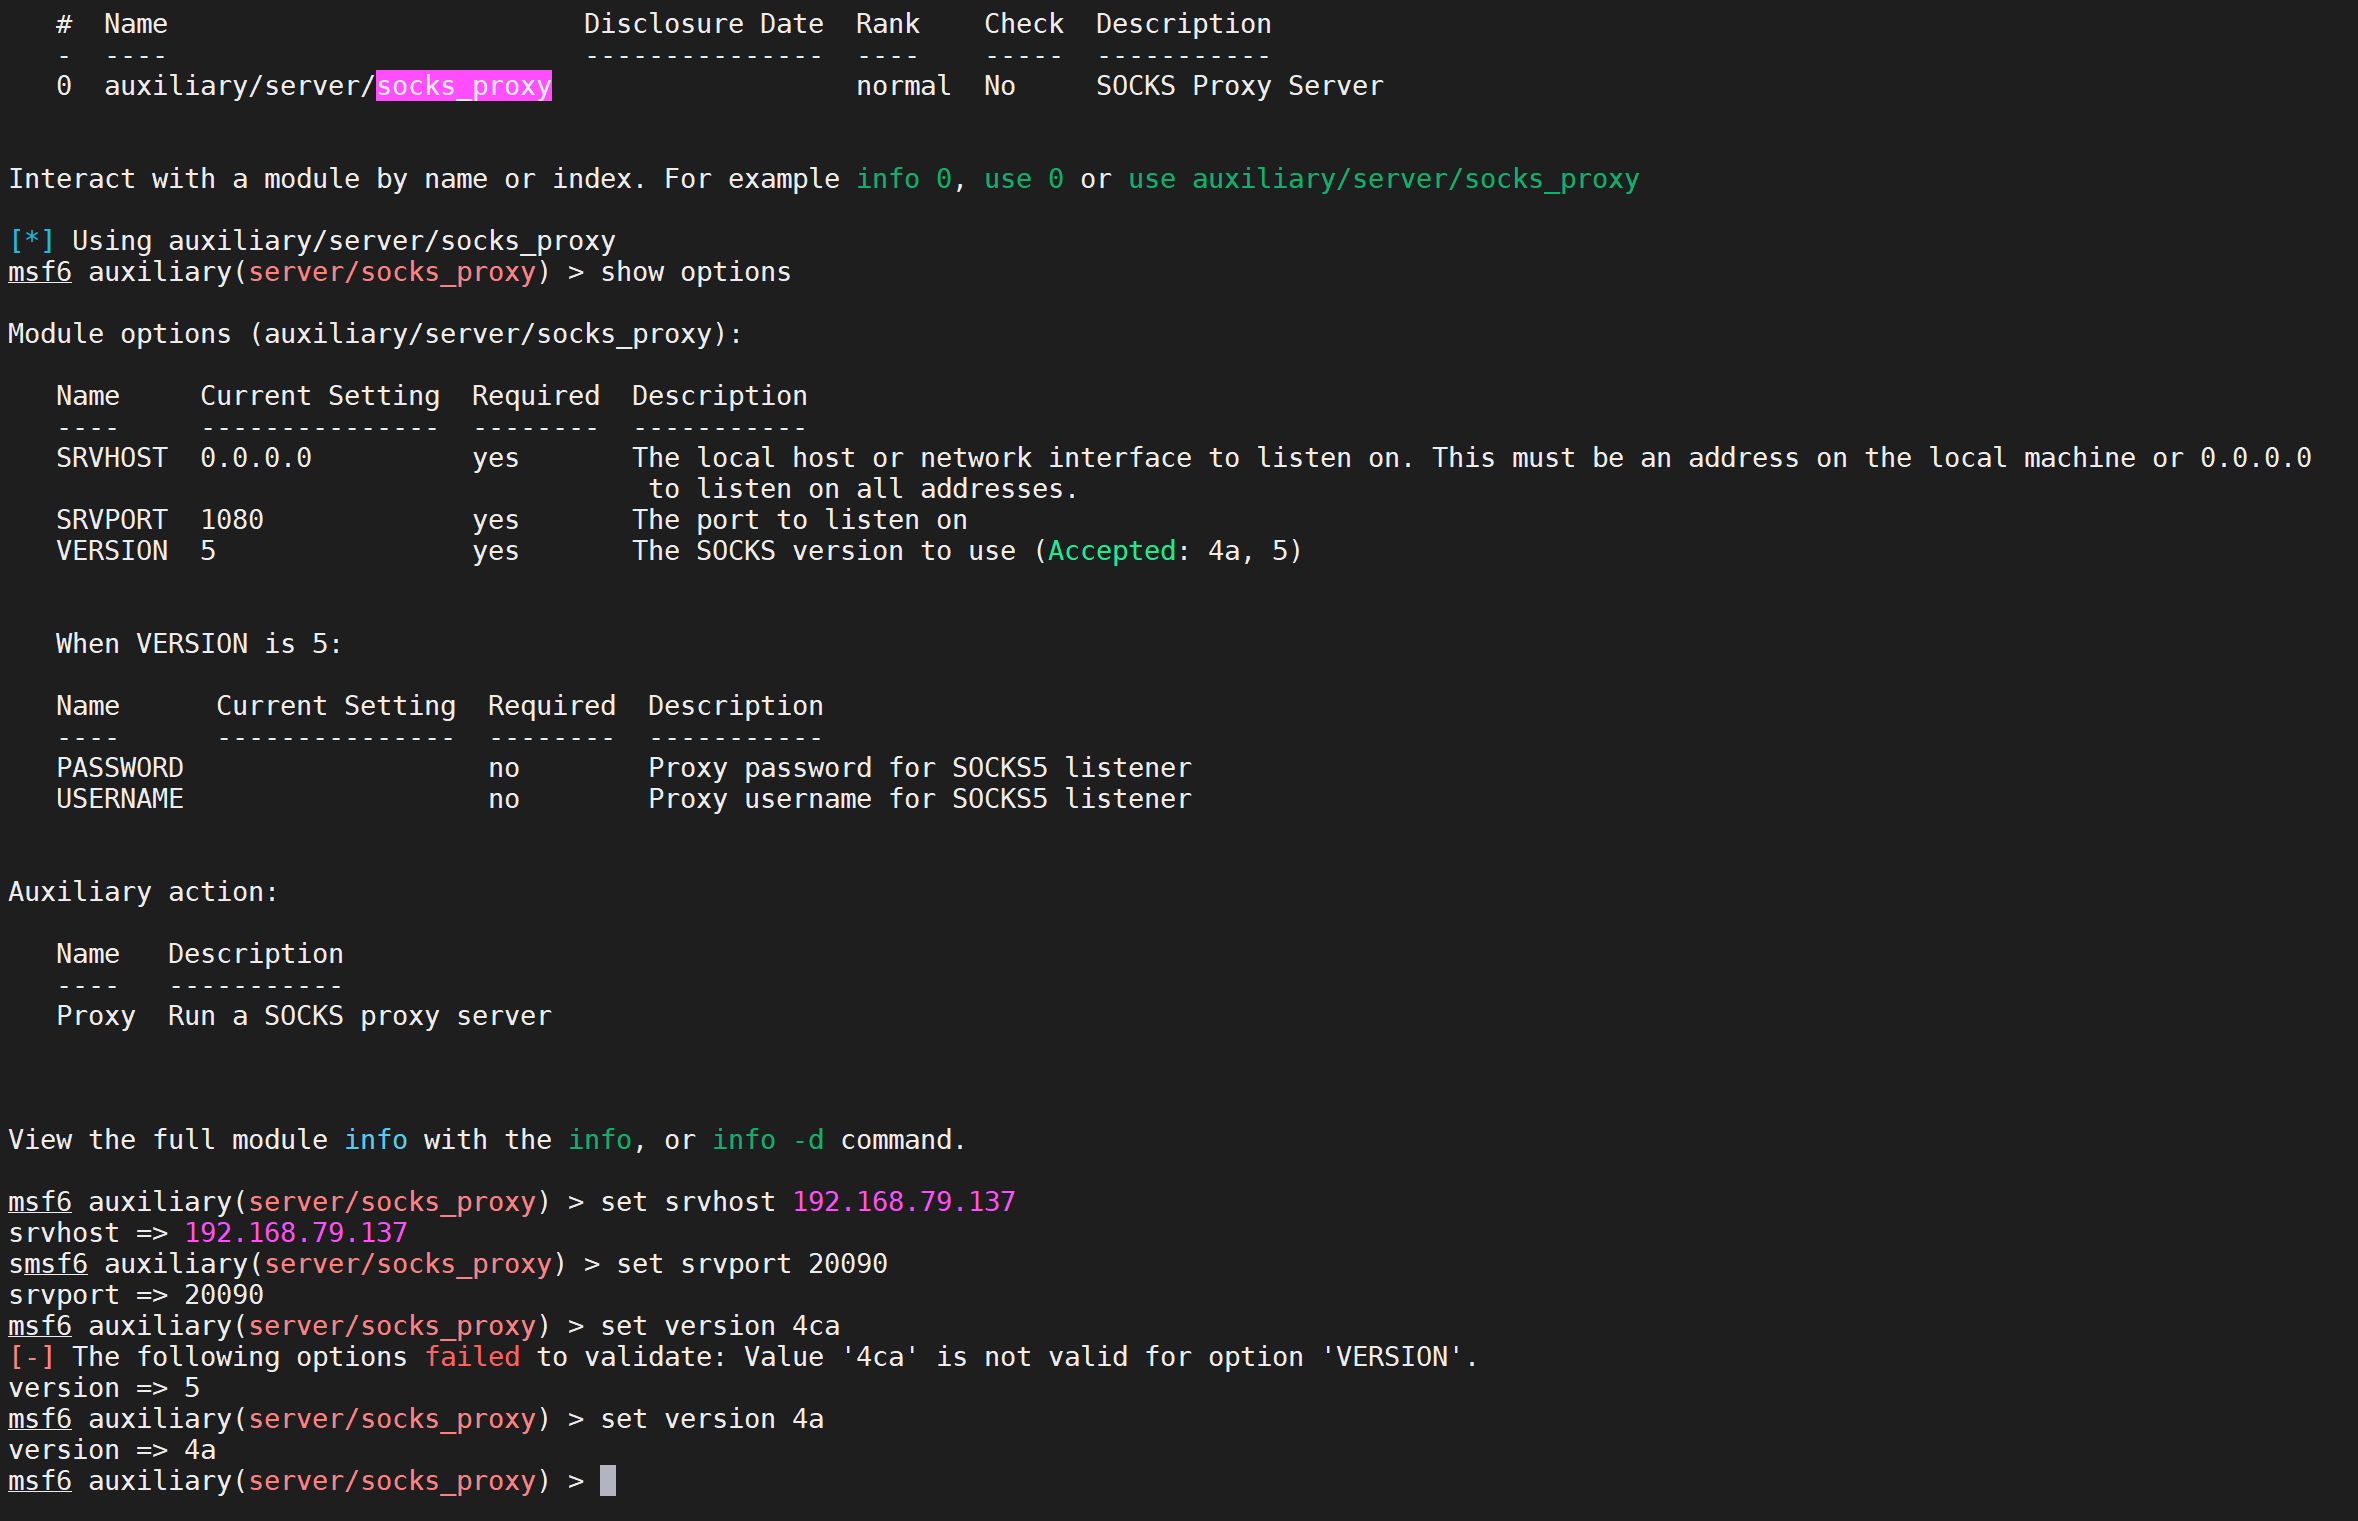Image resolution: width=2358 pixels, height=1521 pixels.
Task: Click the "srvport => 20090" output line
Action: pos(136,1295)
